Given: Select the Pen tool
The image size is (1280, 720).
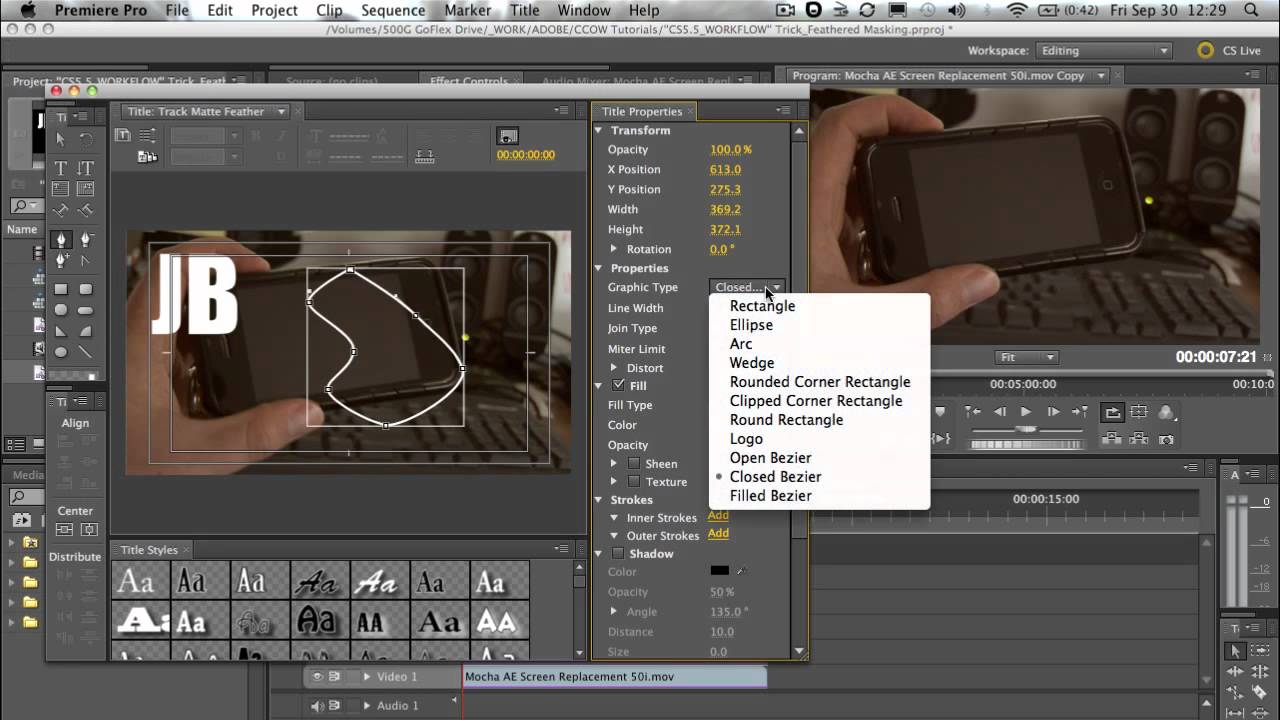Looking at the screenshot, I should [60, 240].
